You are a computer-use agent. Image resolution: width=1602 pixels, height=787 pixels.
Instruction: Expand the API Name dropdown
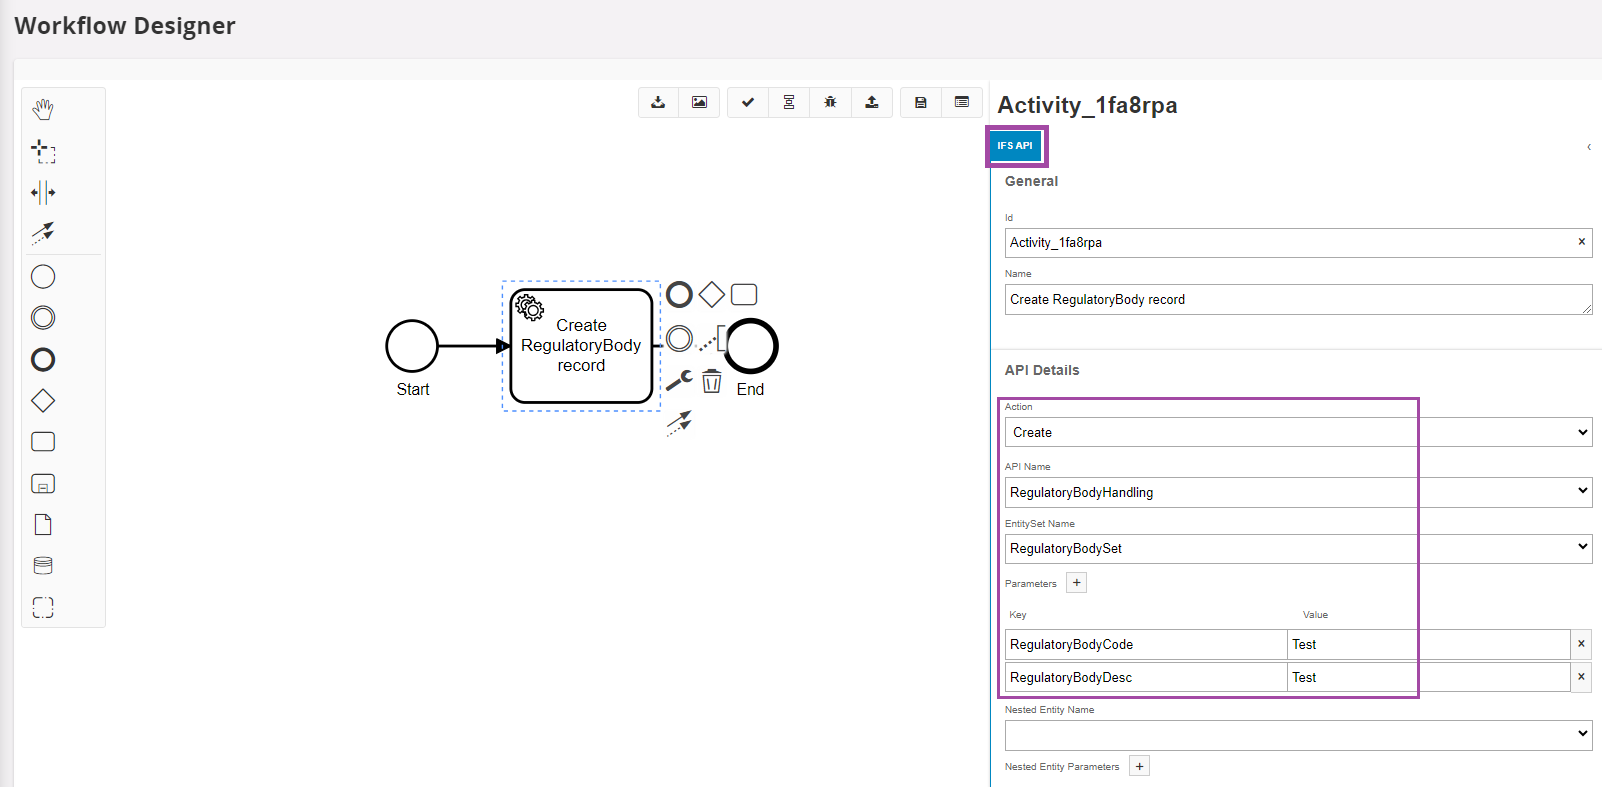(x=1297, y=492)
